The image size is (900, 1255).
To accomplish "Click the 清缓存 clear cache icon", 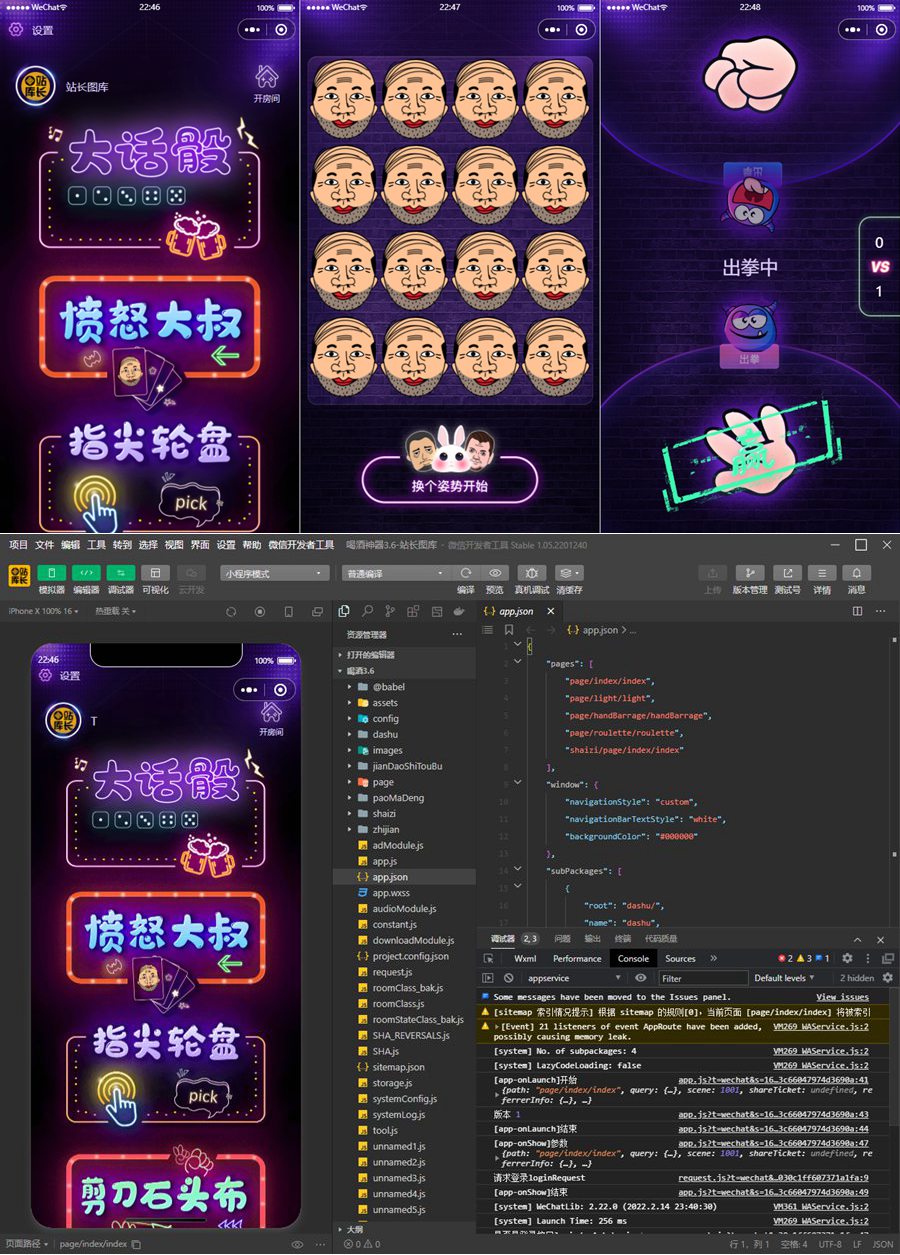I will click(x=569, y=573).
